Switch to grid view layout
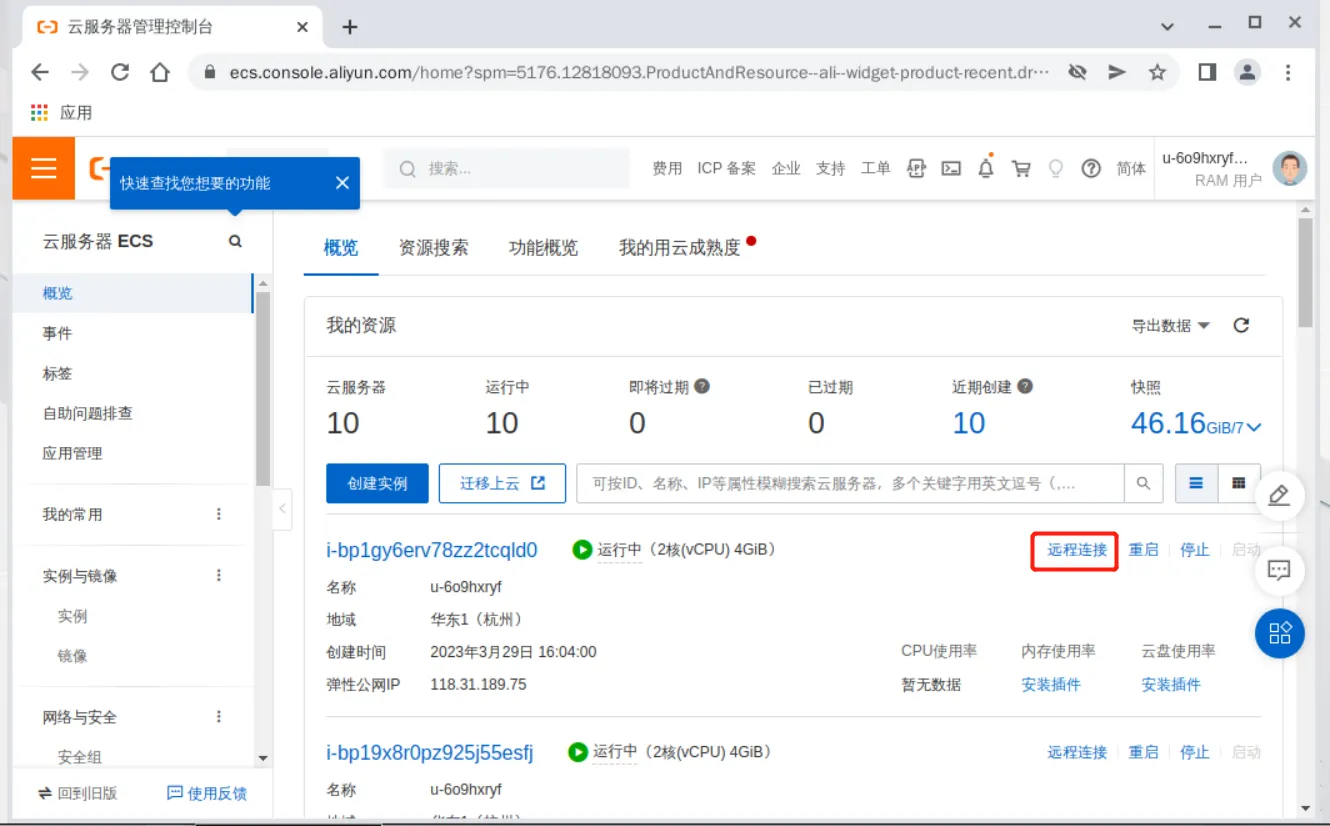Screen dimensions: 1330x826 pyautogui.click(x=1239, y=483)
